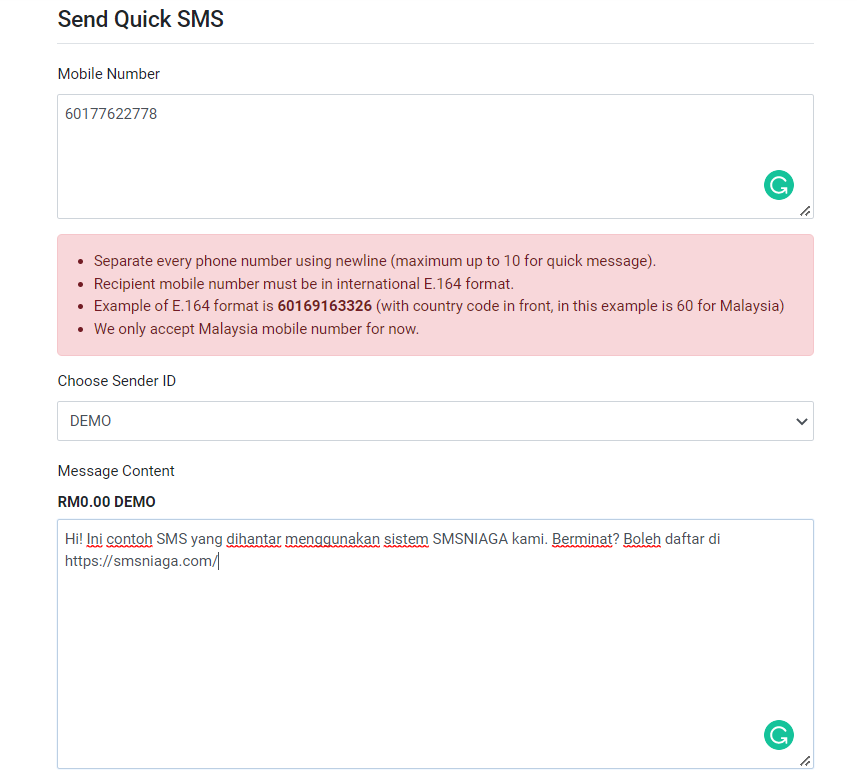Click the underlined word 'Boleh'

pos(642,539)
